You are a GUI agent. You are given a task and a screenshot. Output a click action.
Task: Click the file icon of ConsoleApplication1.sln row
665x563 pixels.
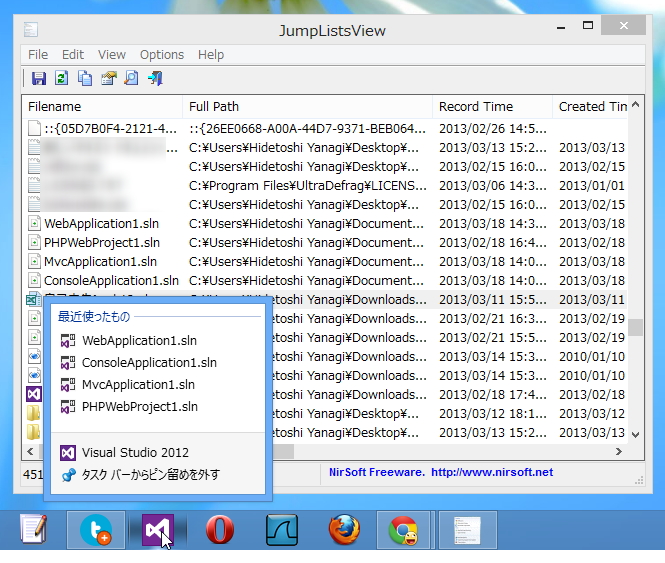(34, 281)
